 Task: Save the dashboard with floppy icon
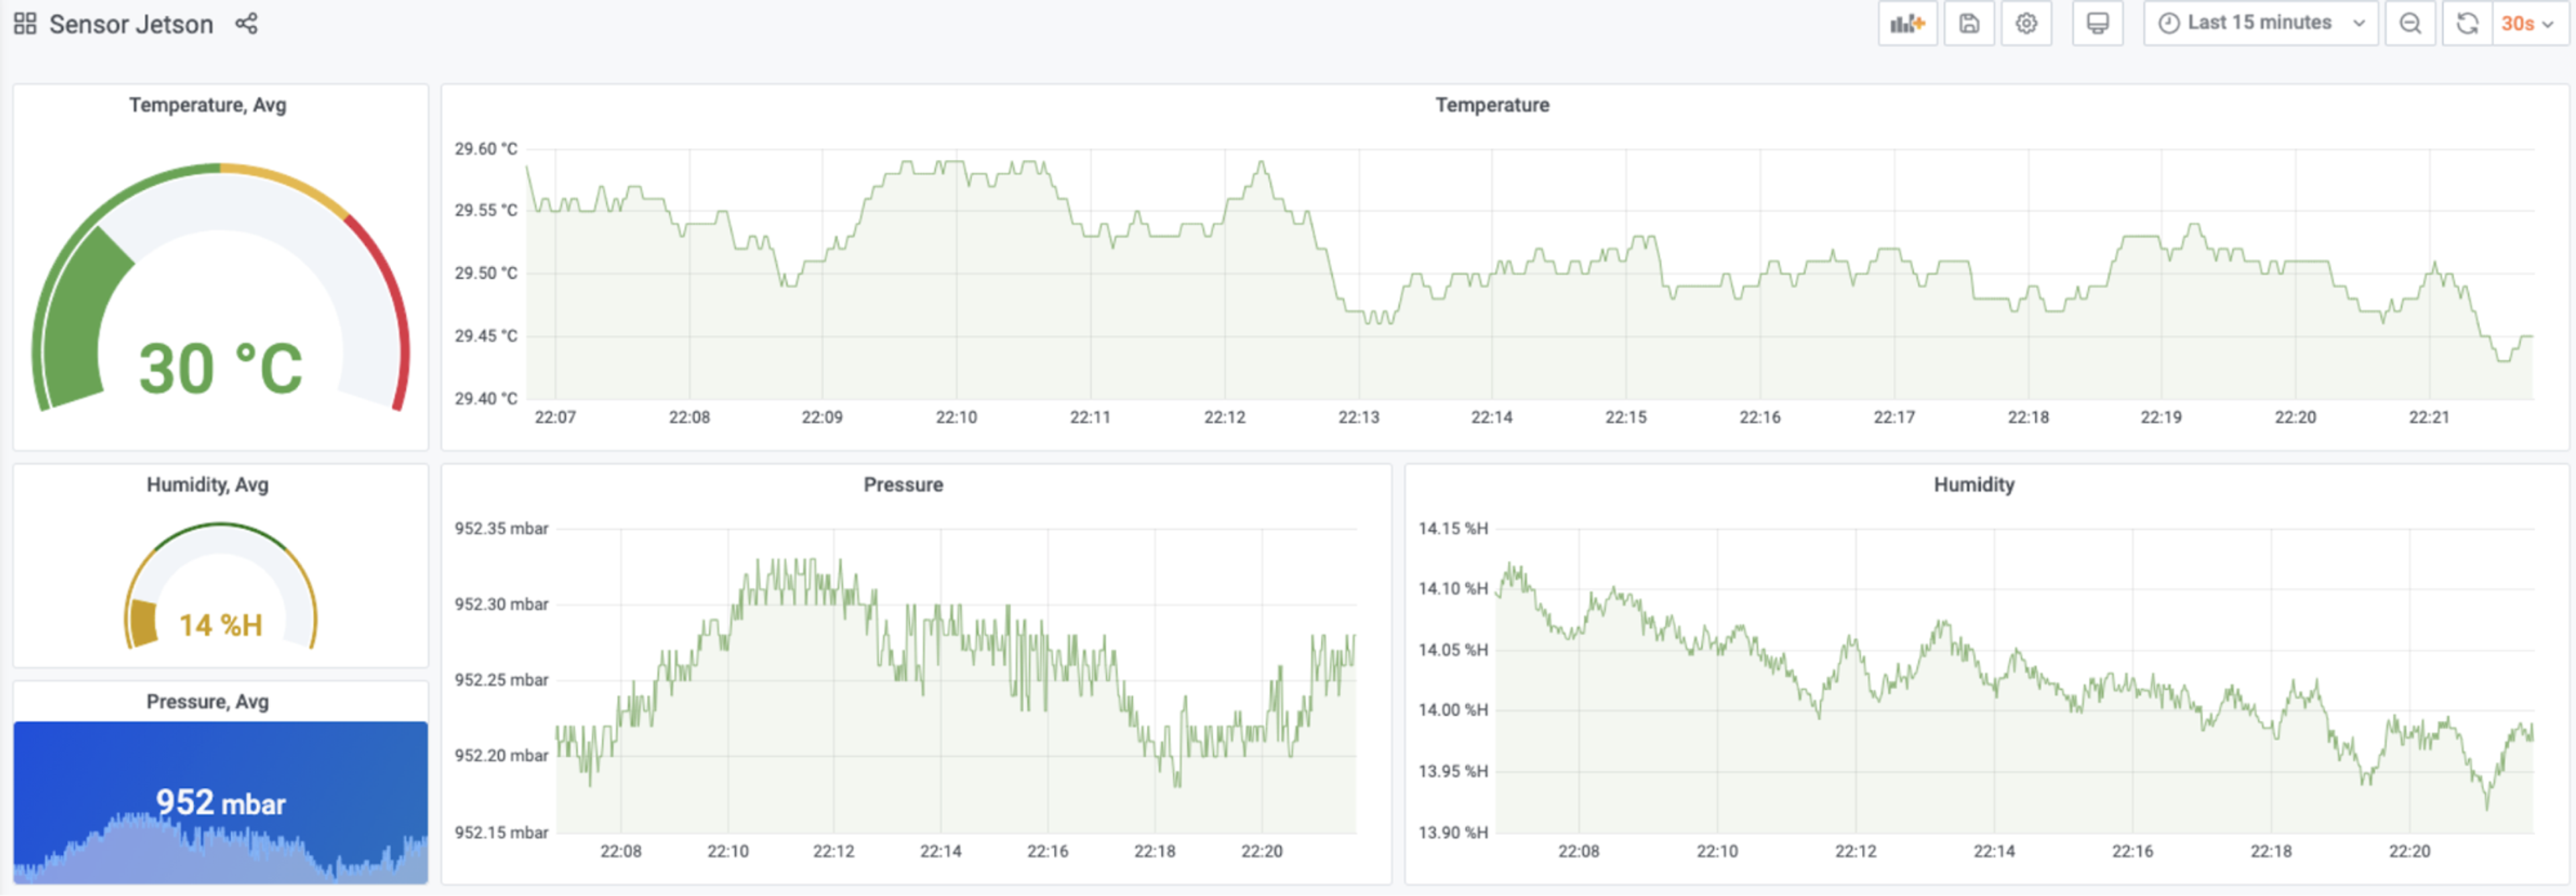point(1969,23)
